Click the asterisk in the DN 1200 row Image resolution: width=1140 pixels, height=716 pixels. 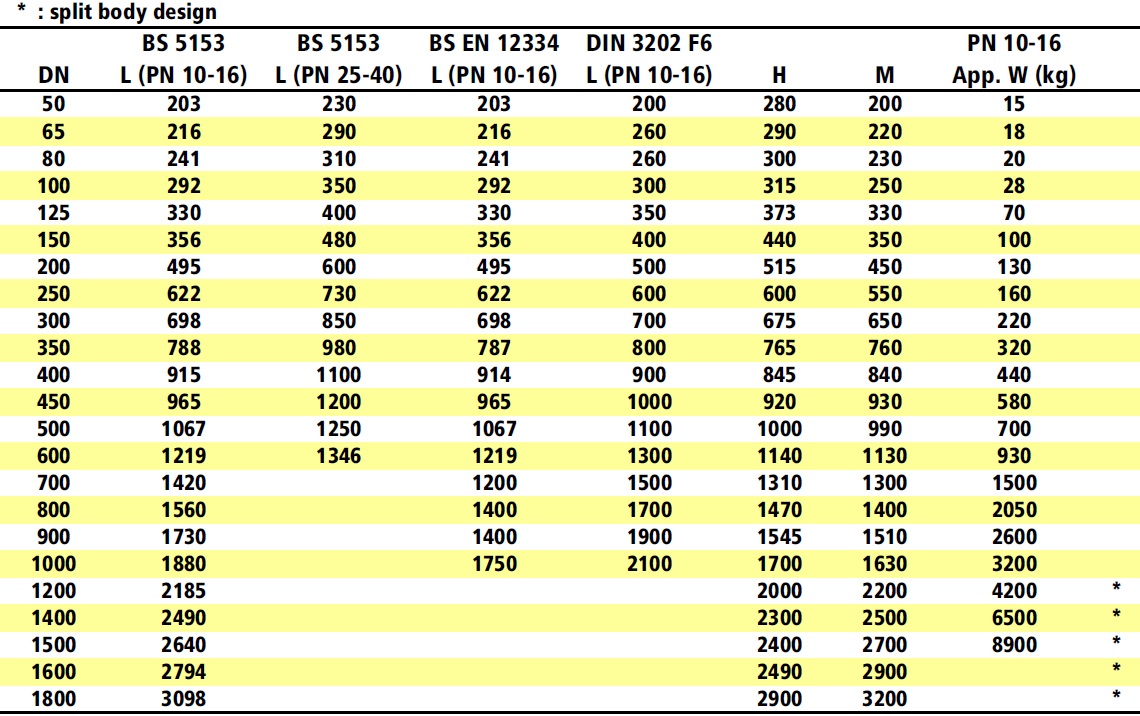tap(1116, 587)
